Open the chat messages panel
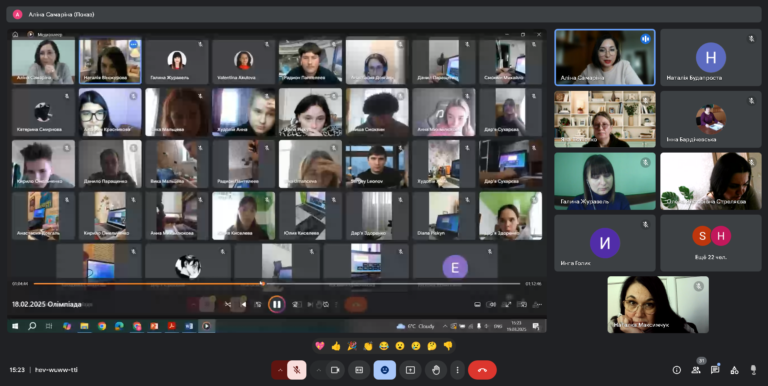Image resolution: width=768 pixels, height=386 pixels. pyautogui.click(x=715, y=370)
